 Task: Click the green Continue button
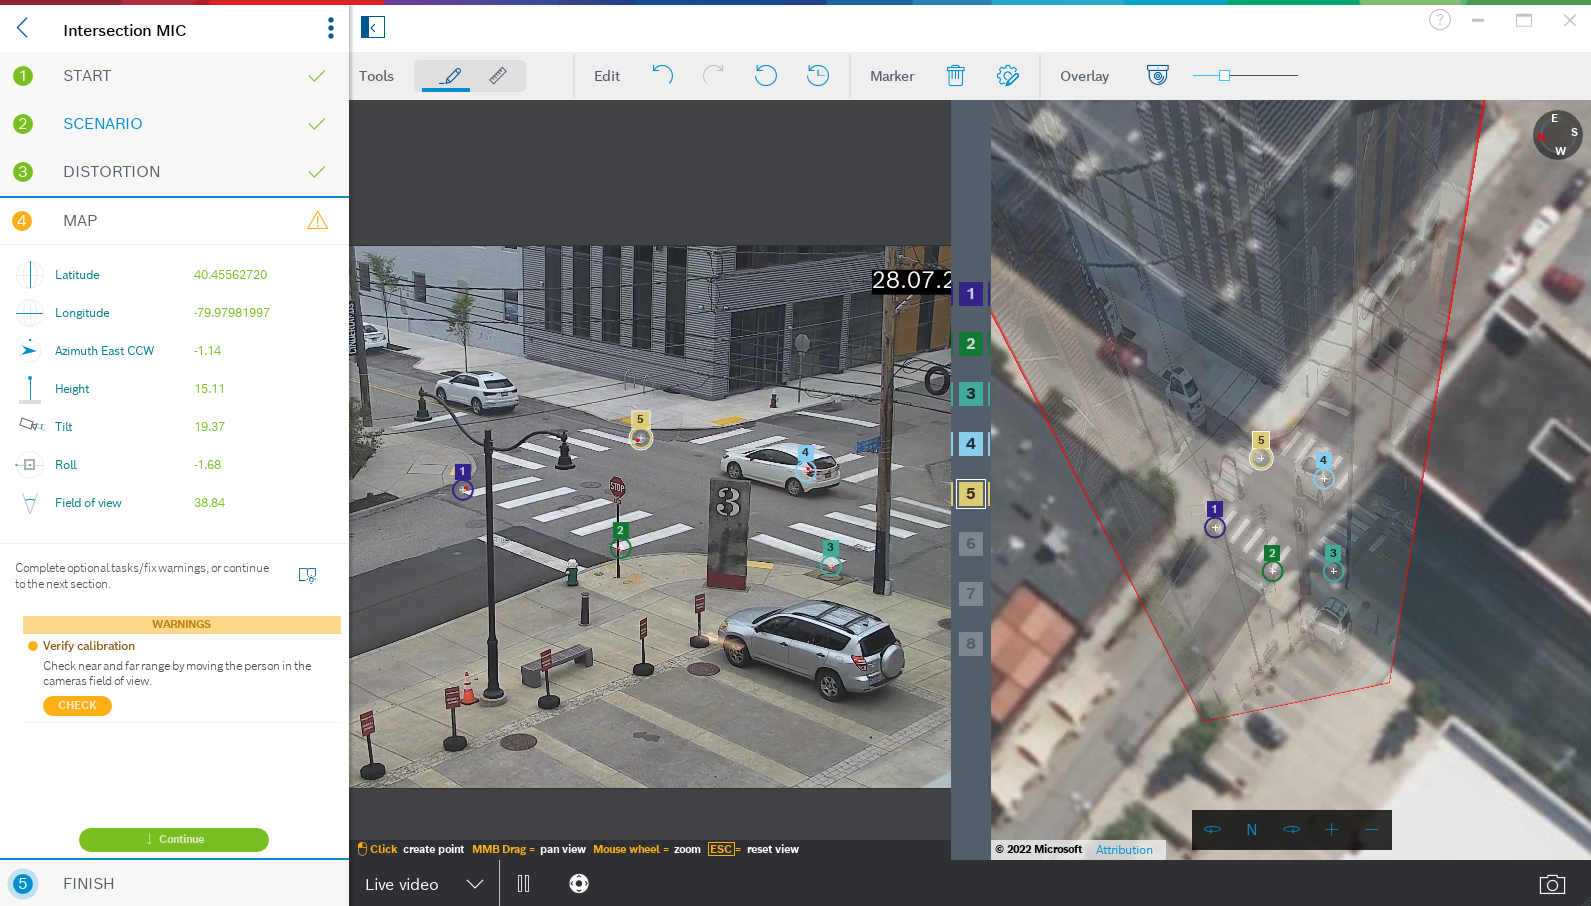174,839
